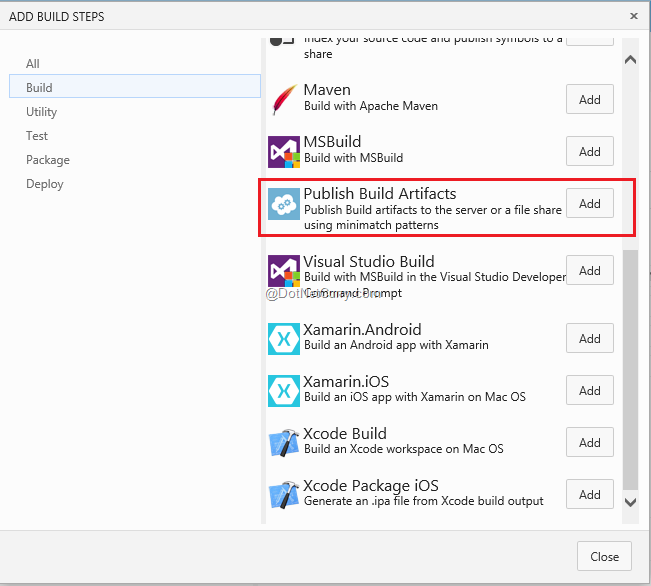Click the Xcode Package iOS icon
The height and width of the screenshot is (586, 651).
pos(284,495)
